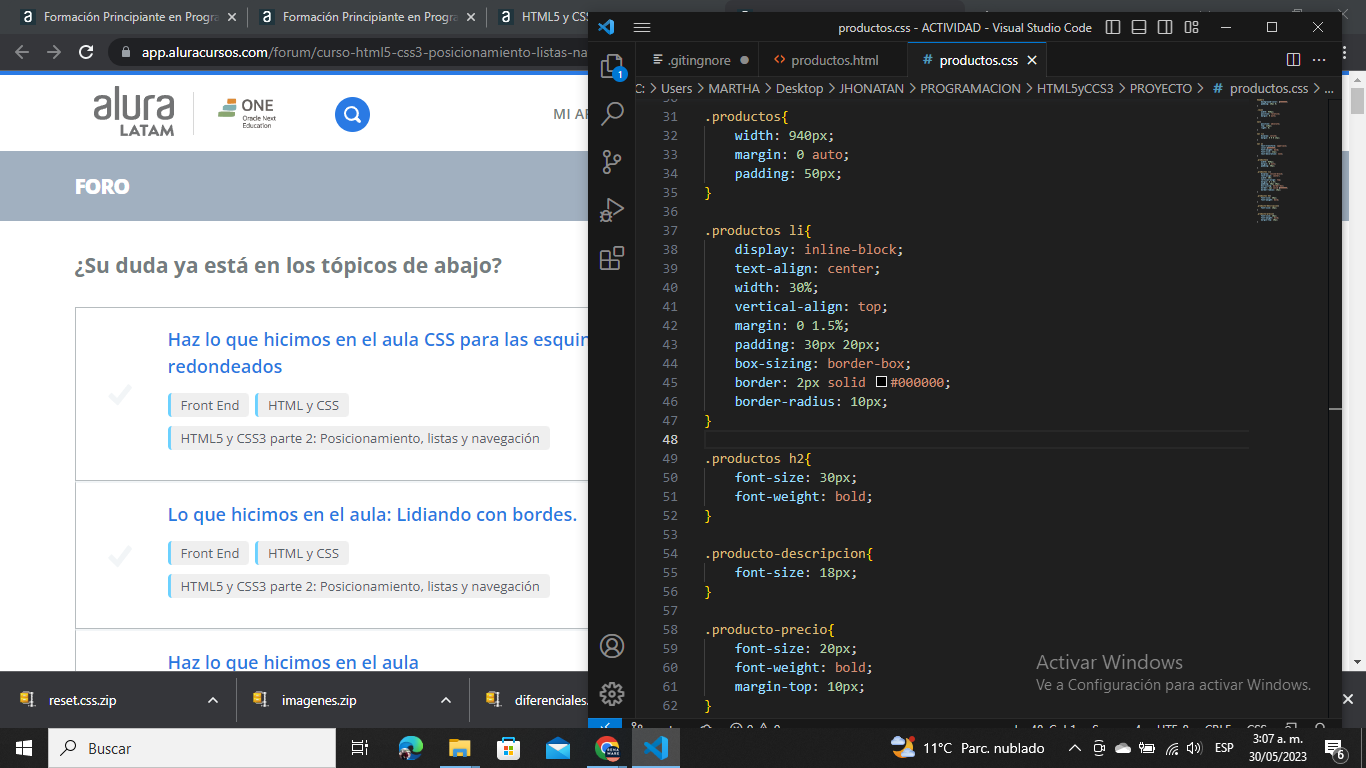The width and height of the screenshot is (1366, 768).
Task: Expand the reset.css.zip download options
Action: click(213, 700)
